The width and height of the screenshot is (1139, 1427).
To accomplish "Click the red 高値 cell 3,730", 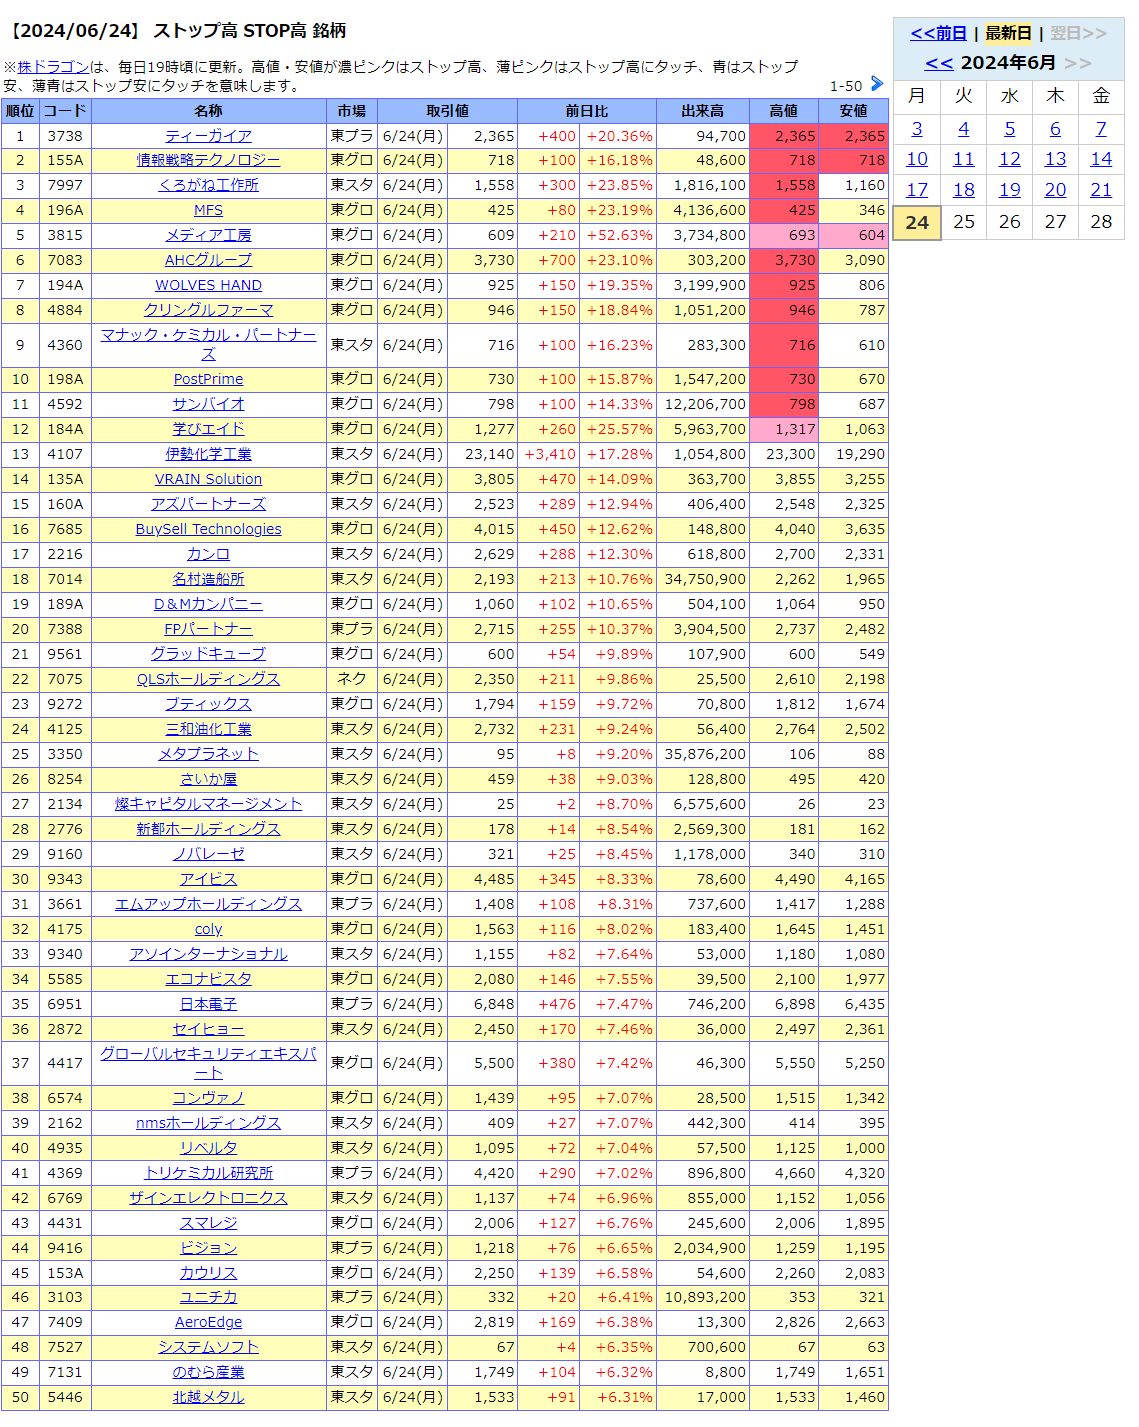I will click(x=784, y=260).
